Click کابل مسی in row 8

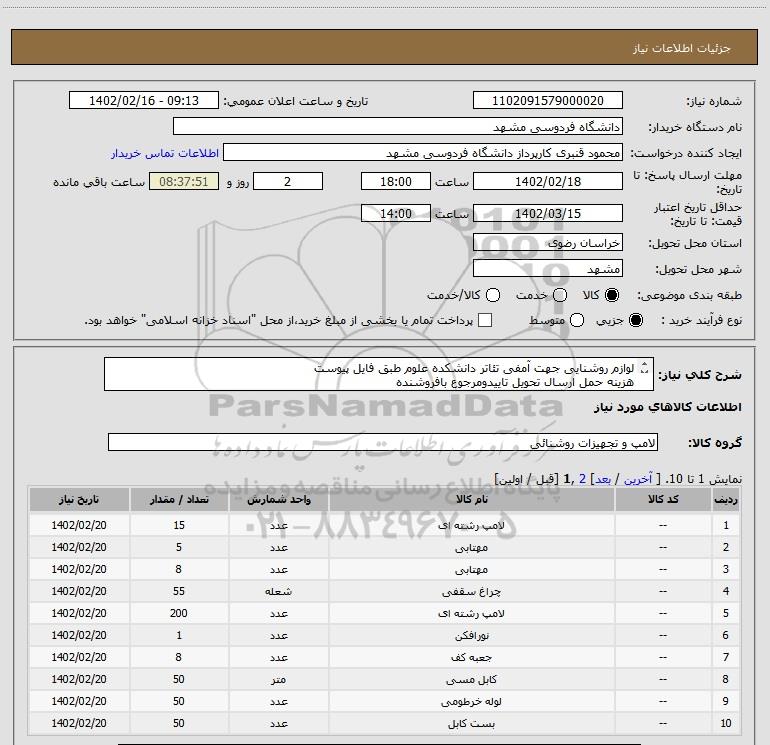coord(471,680)
